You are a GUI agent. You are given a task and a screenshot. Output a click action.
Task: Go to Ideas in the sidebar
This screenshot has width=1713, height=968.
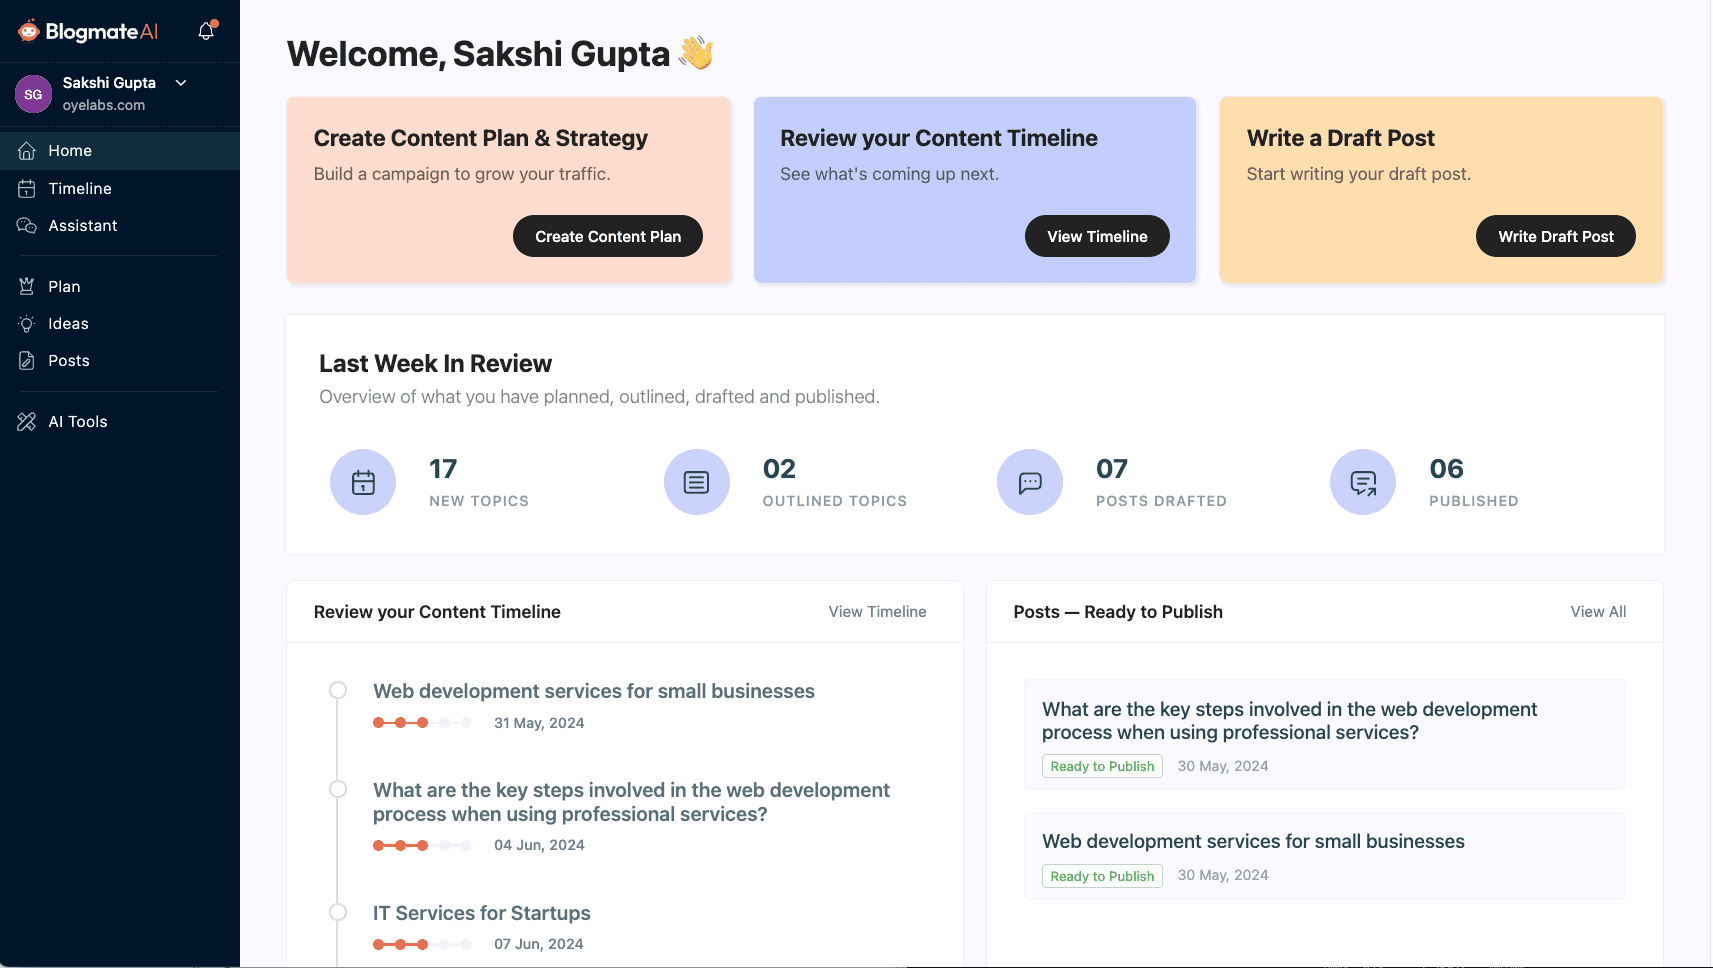click(x=68, y=324)
